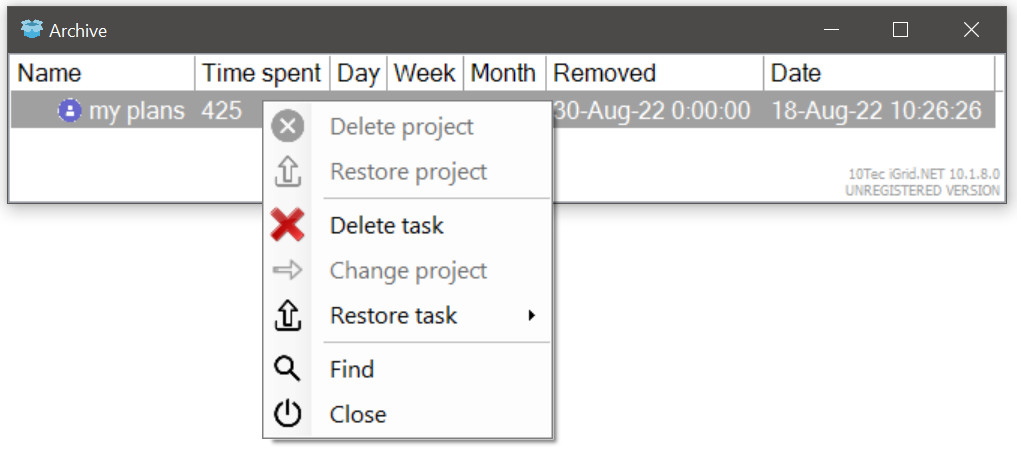Maximize the Archive window
The image size is (1017, 453).
click(900, 30)
